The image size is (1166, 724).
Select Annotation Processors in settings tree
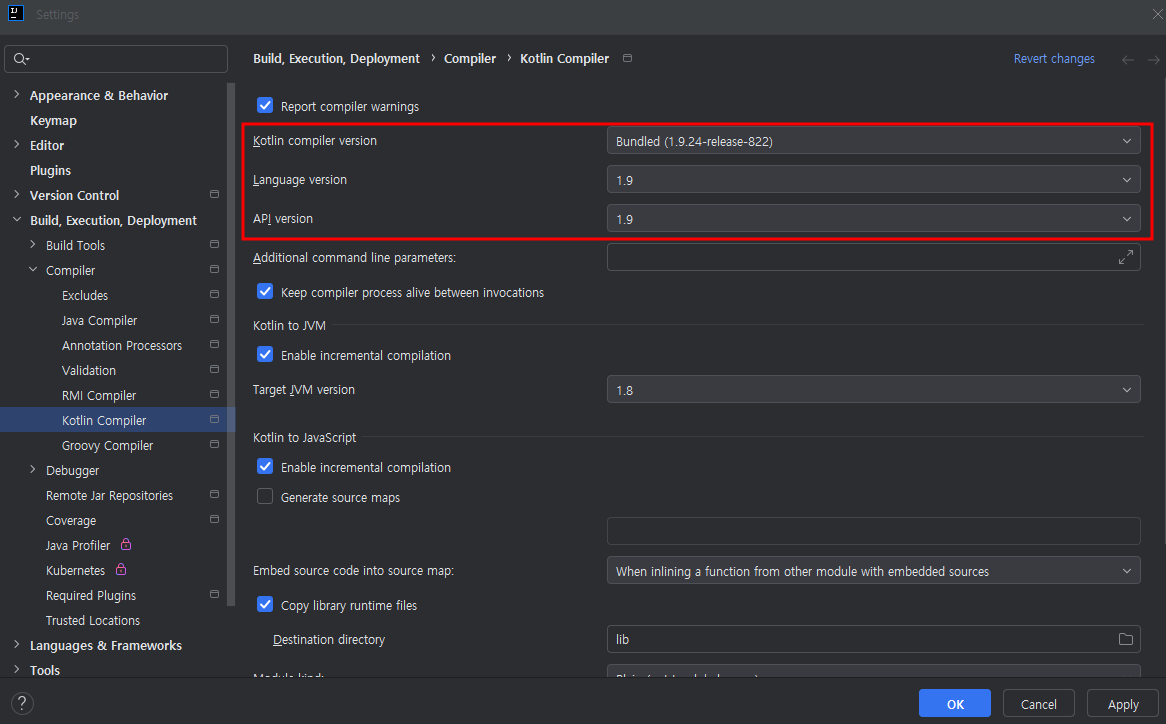pyautogui.click(x=122, y=346)
